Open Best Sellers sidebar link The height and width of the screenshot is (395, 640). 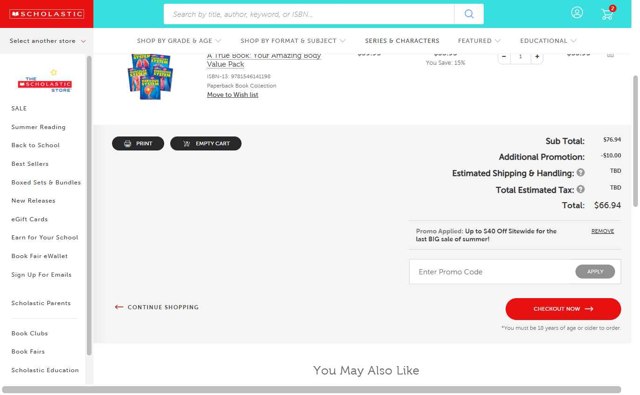click(30, 164)
